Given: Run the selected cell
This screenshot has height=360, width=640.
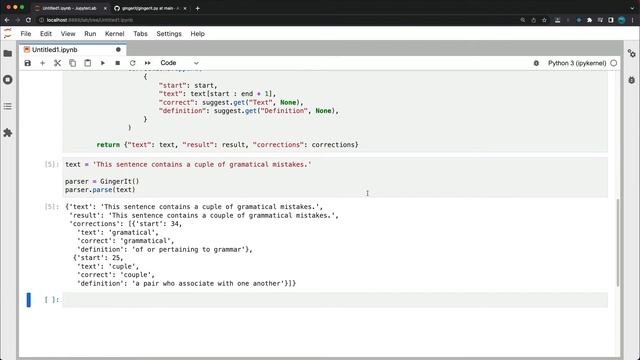Looking at the screenshot, I should (102, 63).
